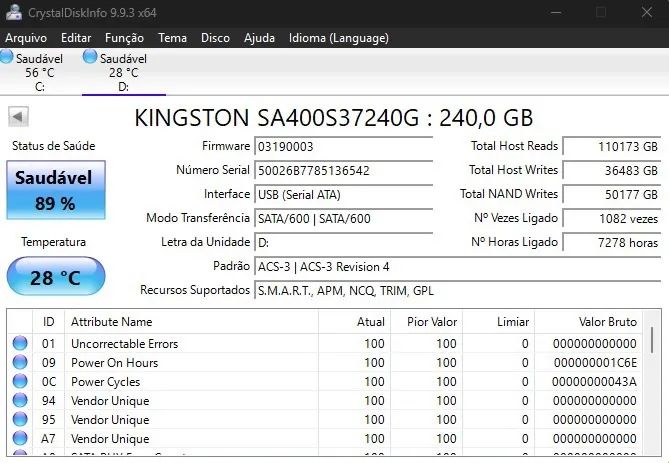This screenshot has height=463, width=669.
Task: Close the CrystalDiskInfo window
Action: 647,12
